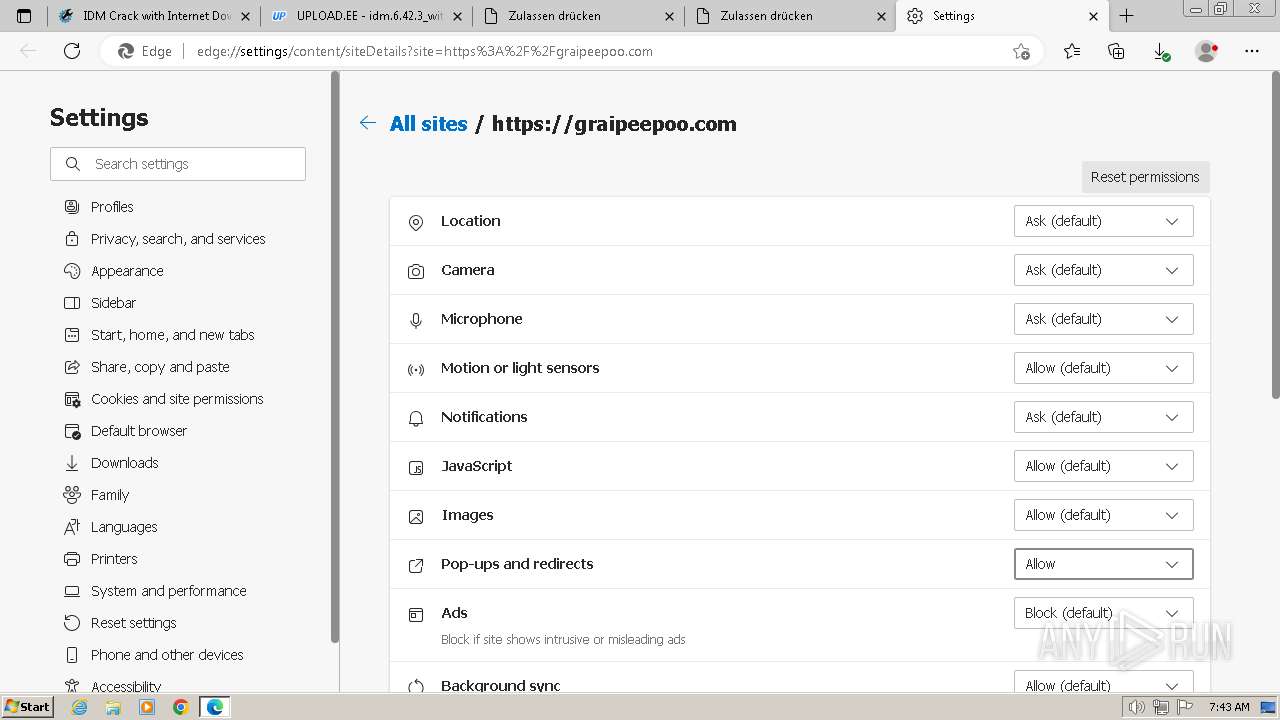
Task: Open Default browser settings section
Action: point(139,431)
